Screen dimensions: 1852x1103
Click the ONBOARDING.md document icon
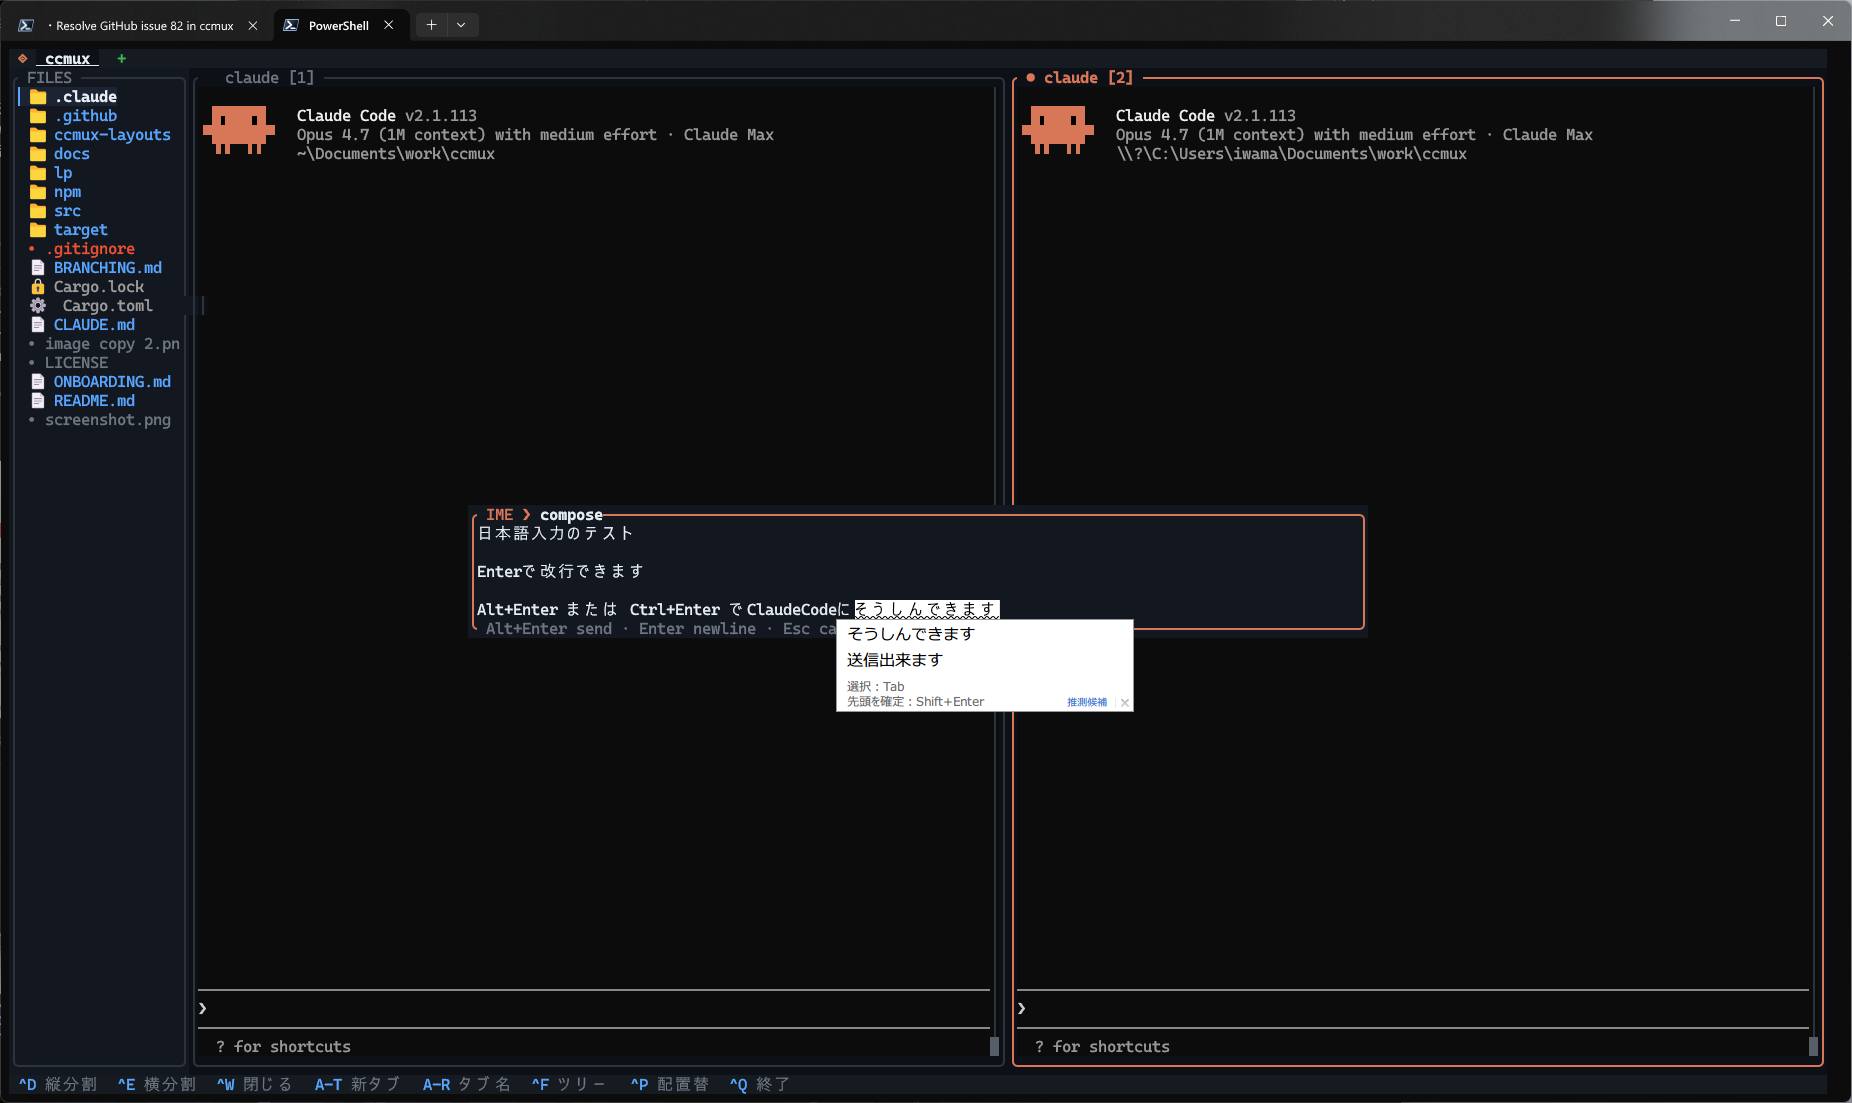(x=38, y=382)
